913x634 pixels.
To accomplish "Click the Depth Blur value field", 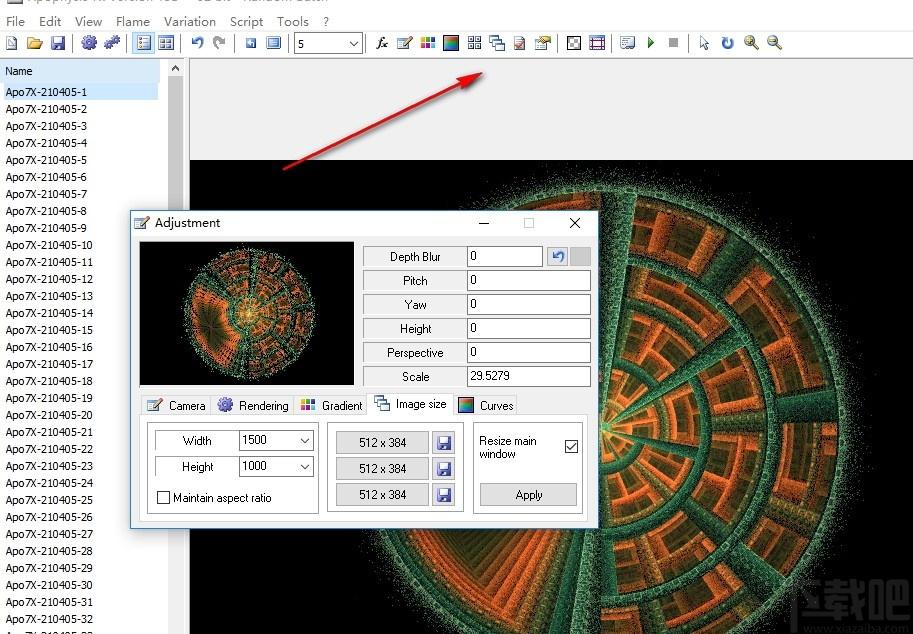I will tap(505, 256).
